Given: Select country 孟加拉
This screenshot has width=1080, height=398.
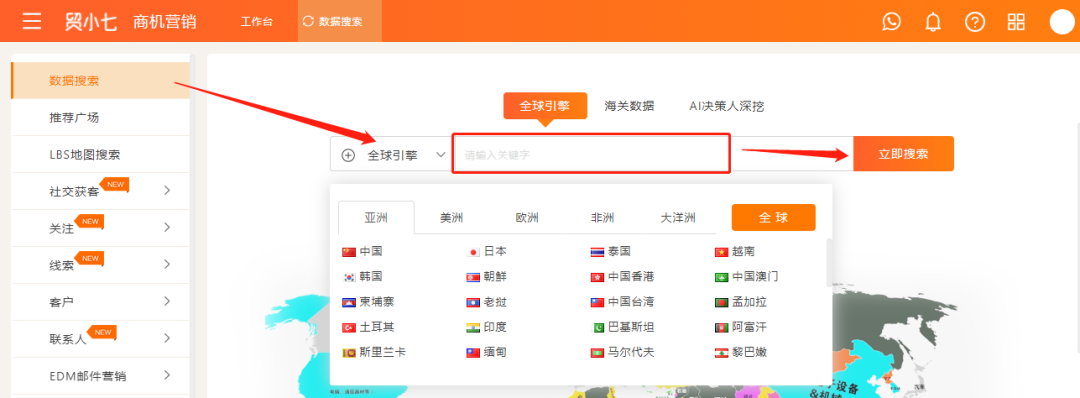Looking at the screenshot, I should [x=741, y=302].
